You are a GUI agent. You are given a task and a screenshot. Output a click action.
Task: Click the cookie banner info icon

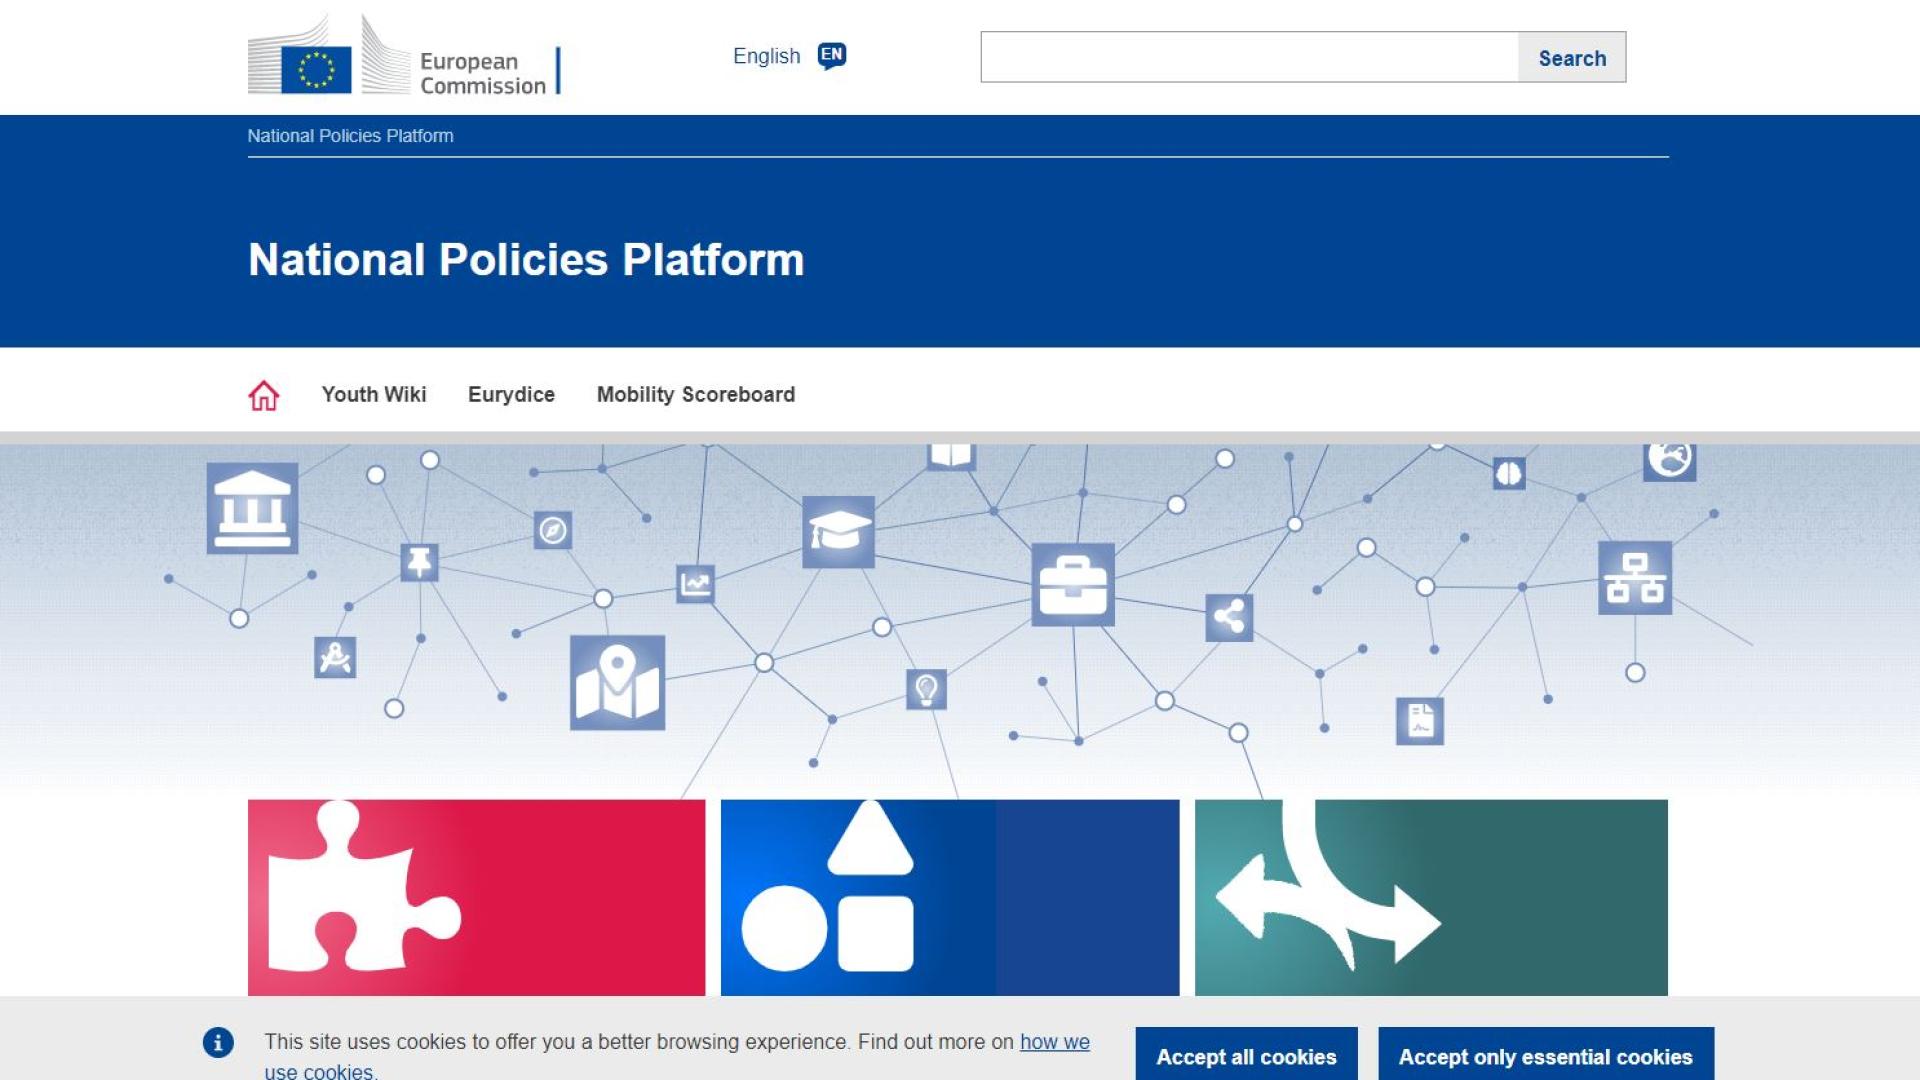pos(218,1042)
